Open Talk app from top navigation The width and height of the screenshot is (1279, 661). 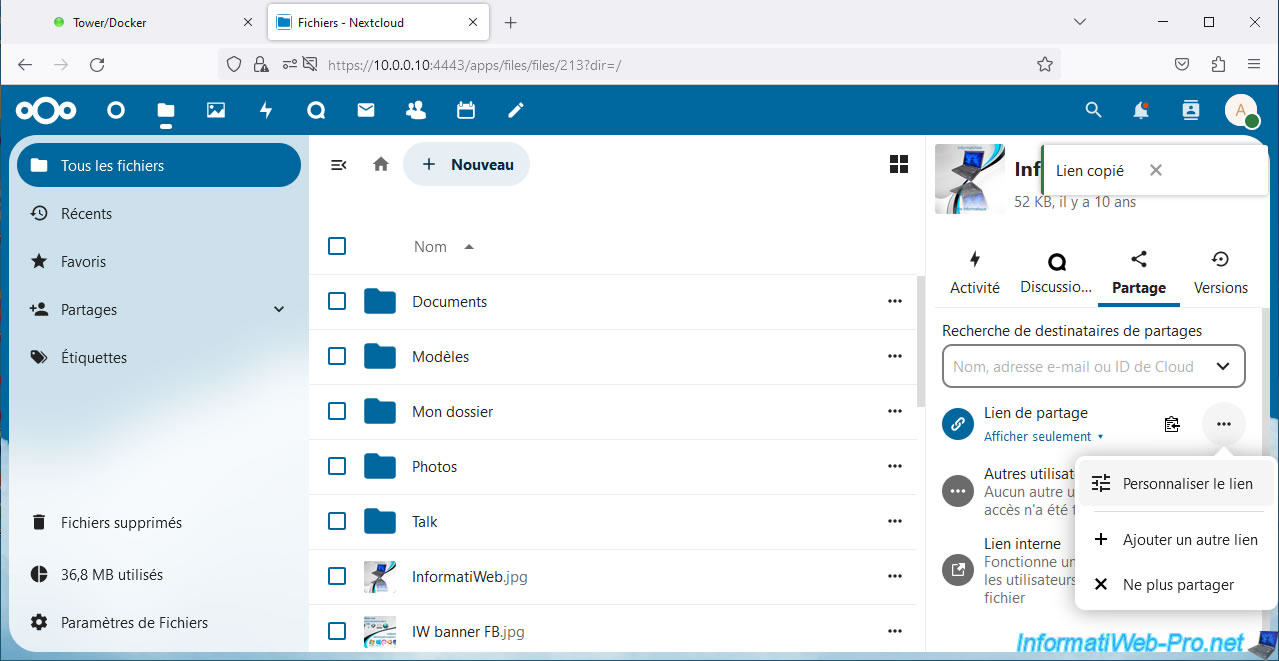pos(316,110)
